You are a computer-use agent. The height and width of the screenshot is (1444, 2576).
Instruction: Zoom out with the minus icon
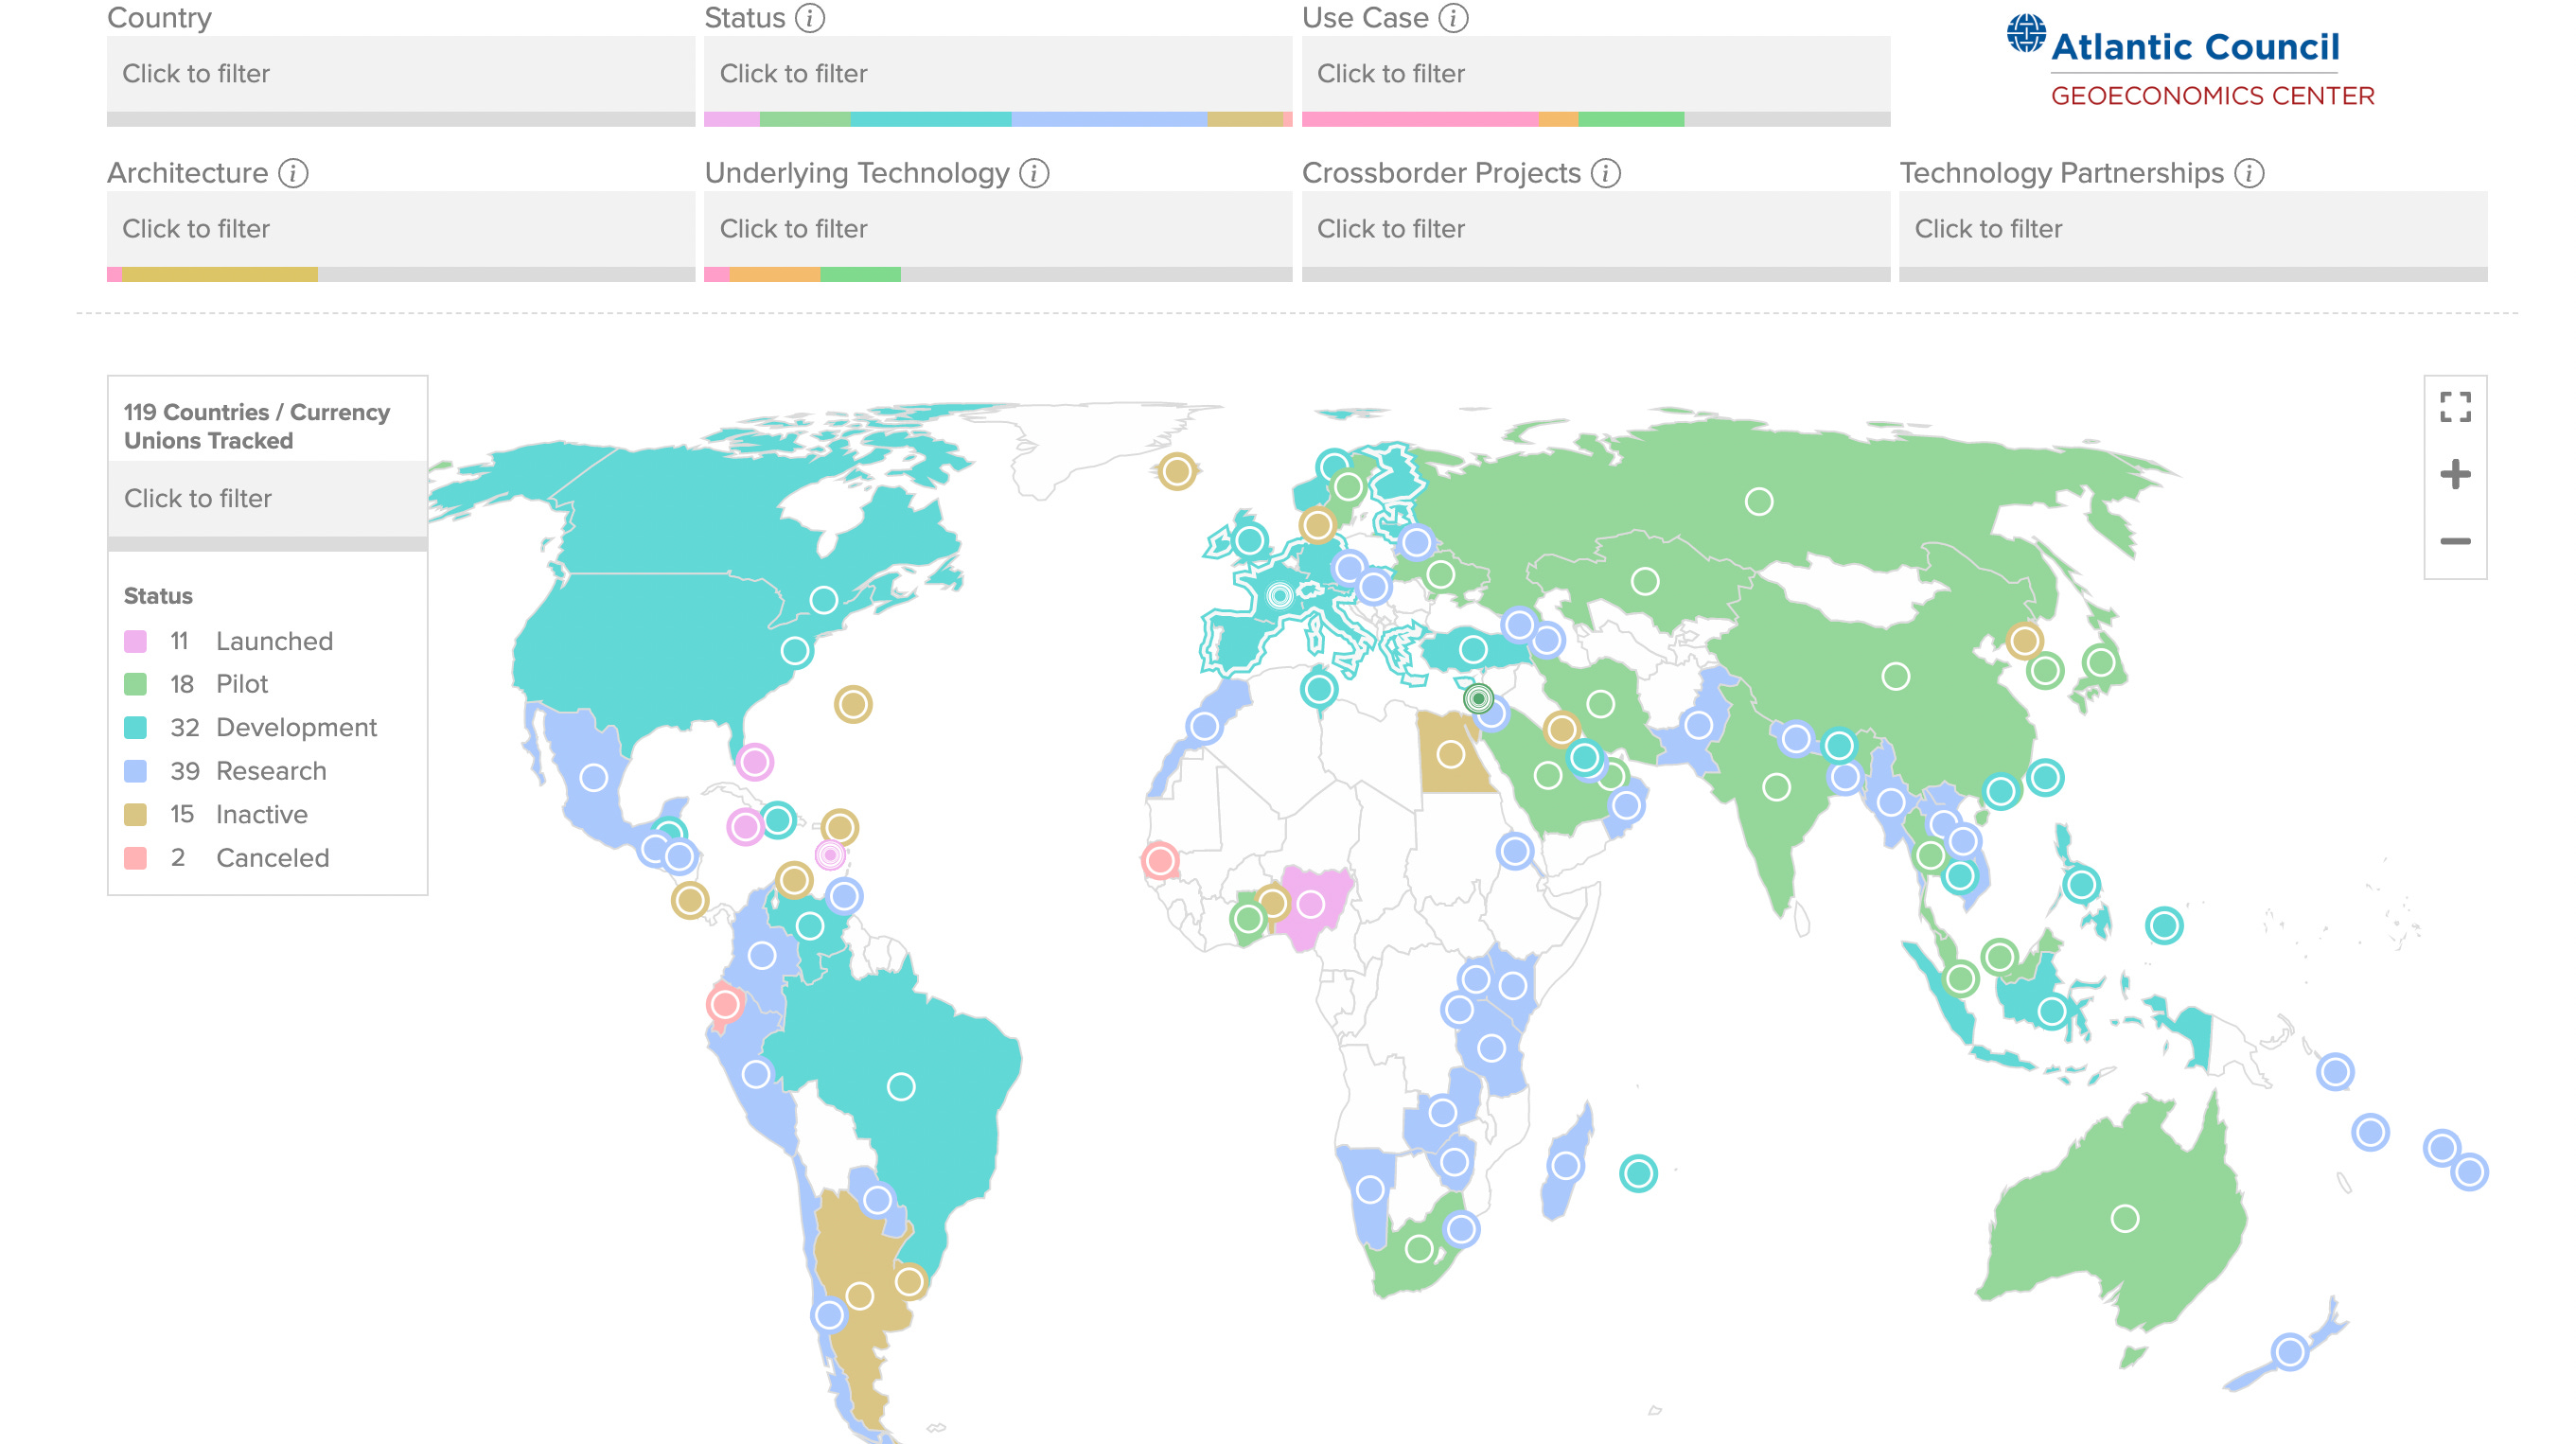click(2454, 541)
